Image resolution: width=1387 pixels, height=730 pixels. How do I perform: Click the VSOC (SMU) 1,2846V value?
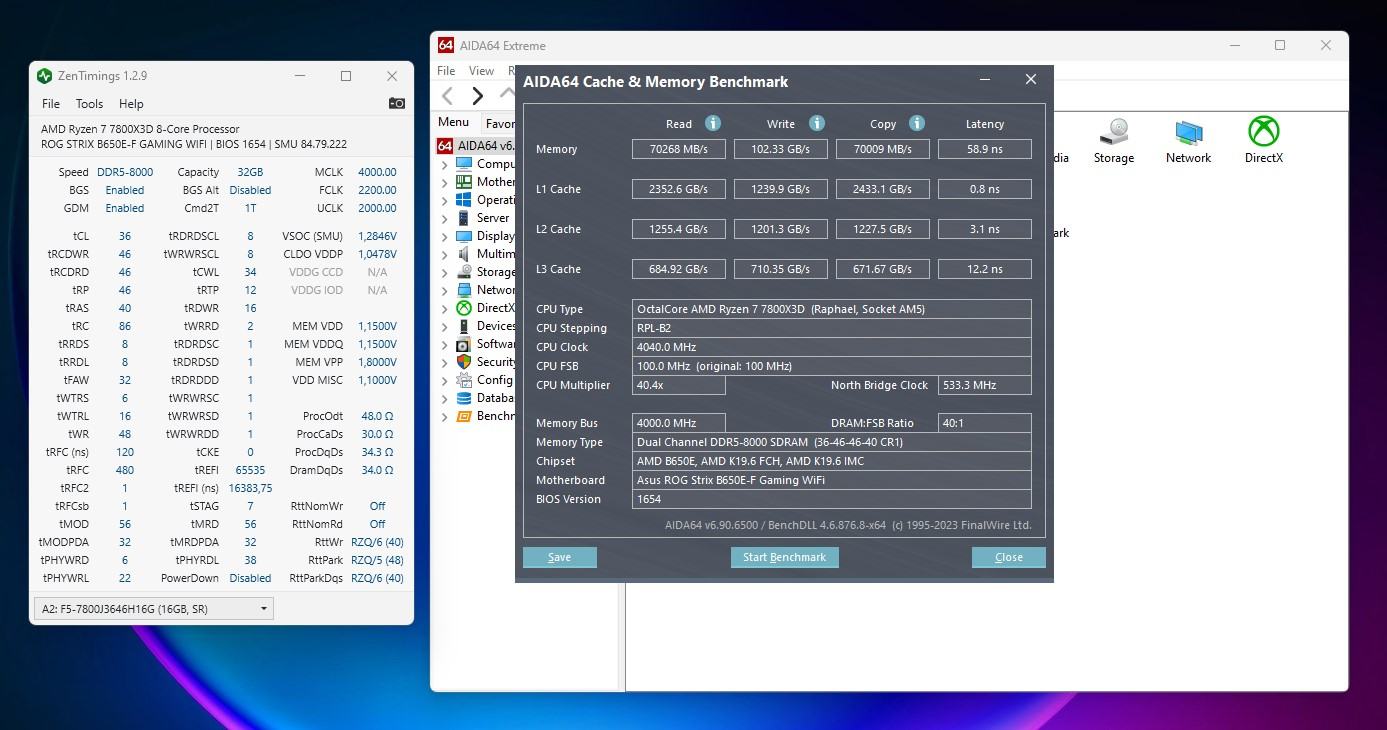[x=377, y=236]
